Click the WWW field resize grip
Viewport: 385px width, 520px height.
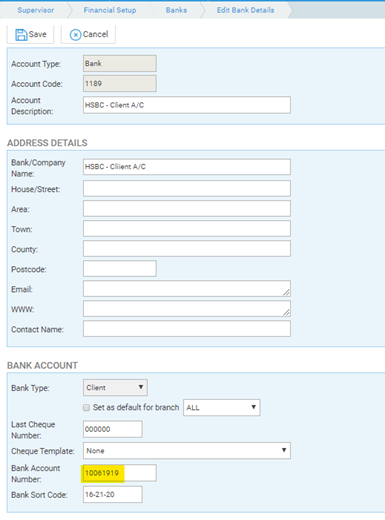[286, 312]
